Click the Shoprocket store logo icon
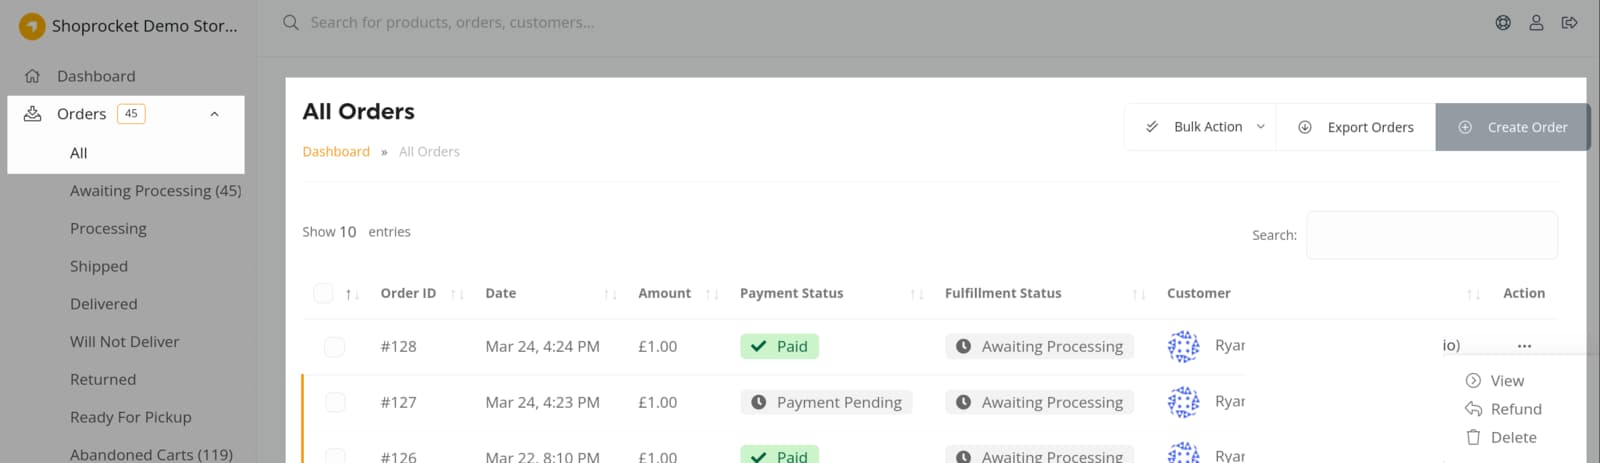Image resolution: width=1600 pixels, height=463 pixels. [32, 26]
